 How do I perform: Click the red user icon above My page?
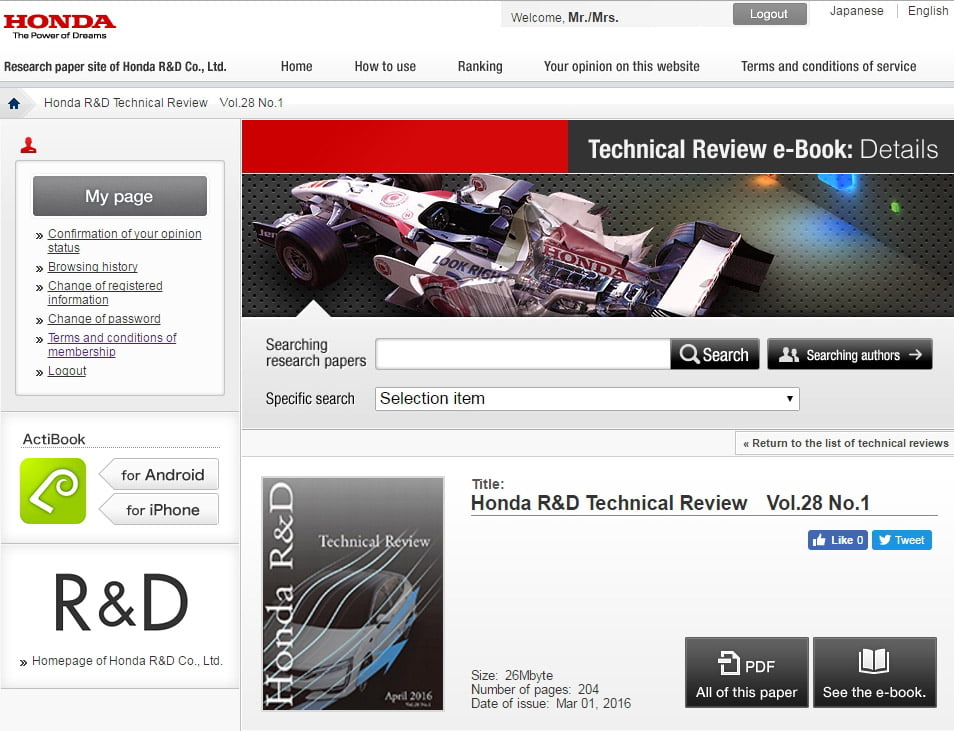(x=29, y=145)
